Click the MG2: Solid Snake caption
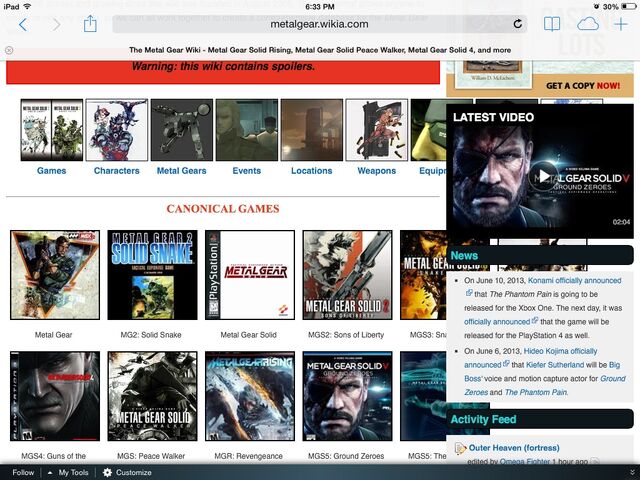The height and width of the screenshot is (480, 640). [x=151, y=335]
